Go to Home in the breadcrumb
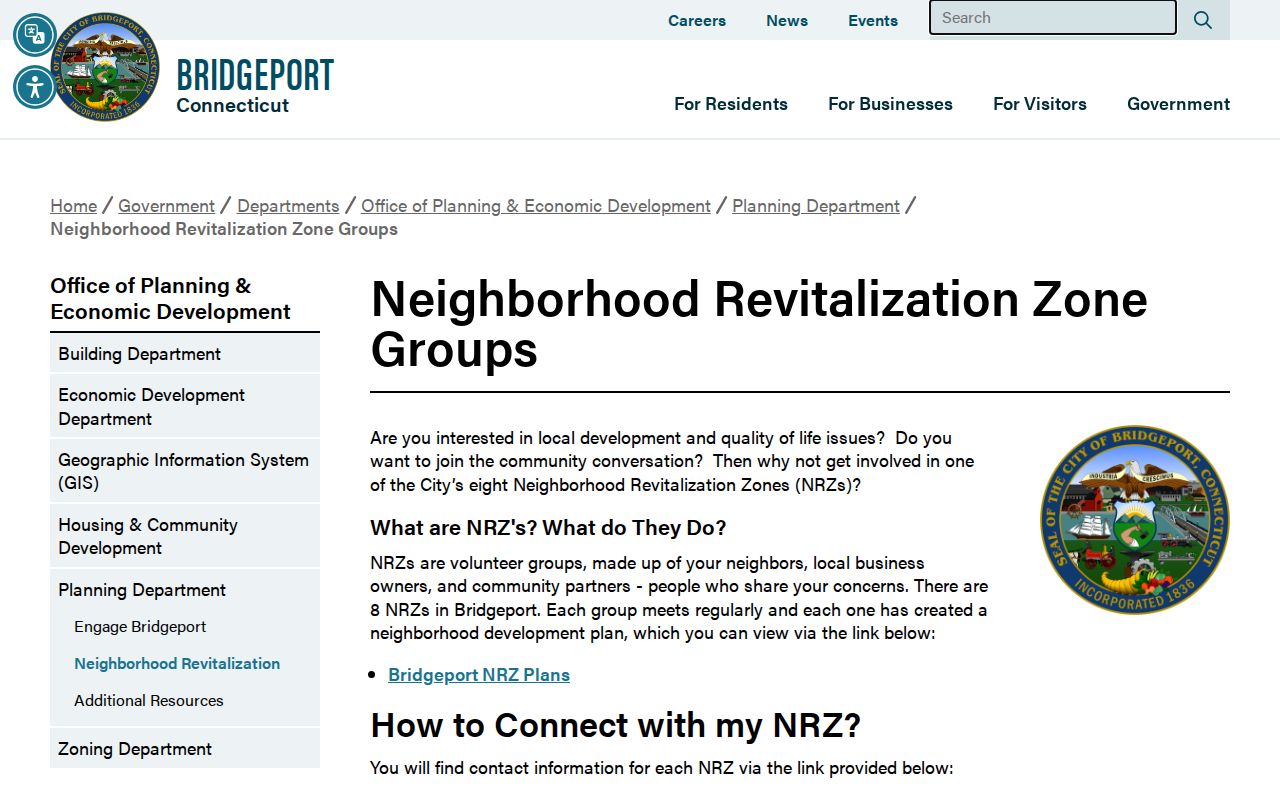The image size is (1280, 800). 74,206
